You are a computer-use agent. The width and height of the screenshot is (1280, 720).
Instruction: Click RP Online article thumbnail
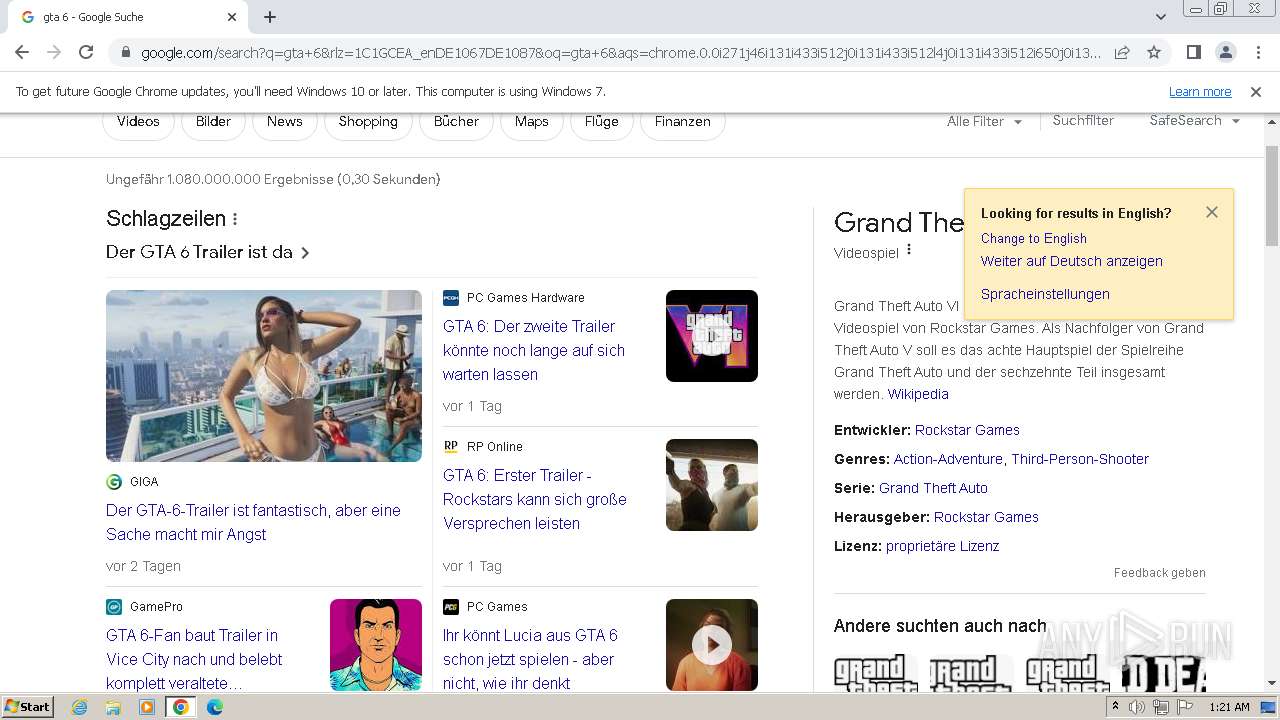point(712,485)
